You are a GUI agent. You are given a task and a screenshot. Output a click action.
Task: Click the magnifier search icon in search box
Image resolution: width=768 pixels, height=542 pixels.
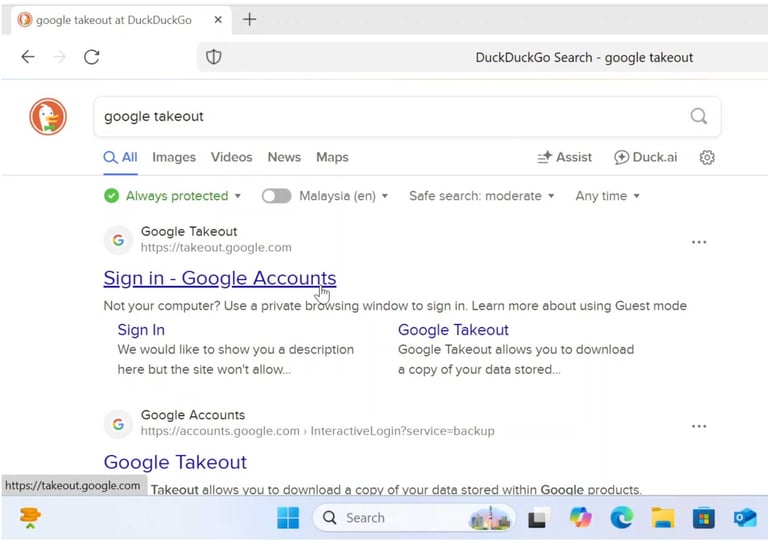[x=698, y=117]
